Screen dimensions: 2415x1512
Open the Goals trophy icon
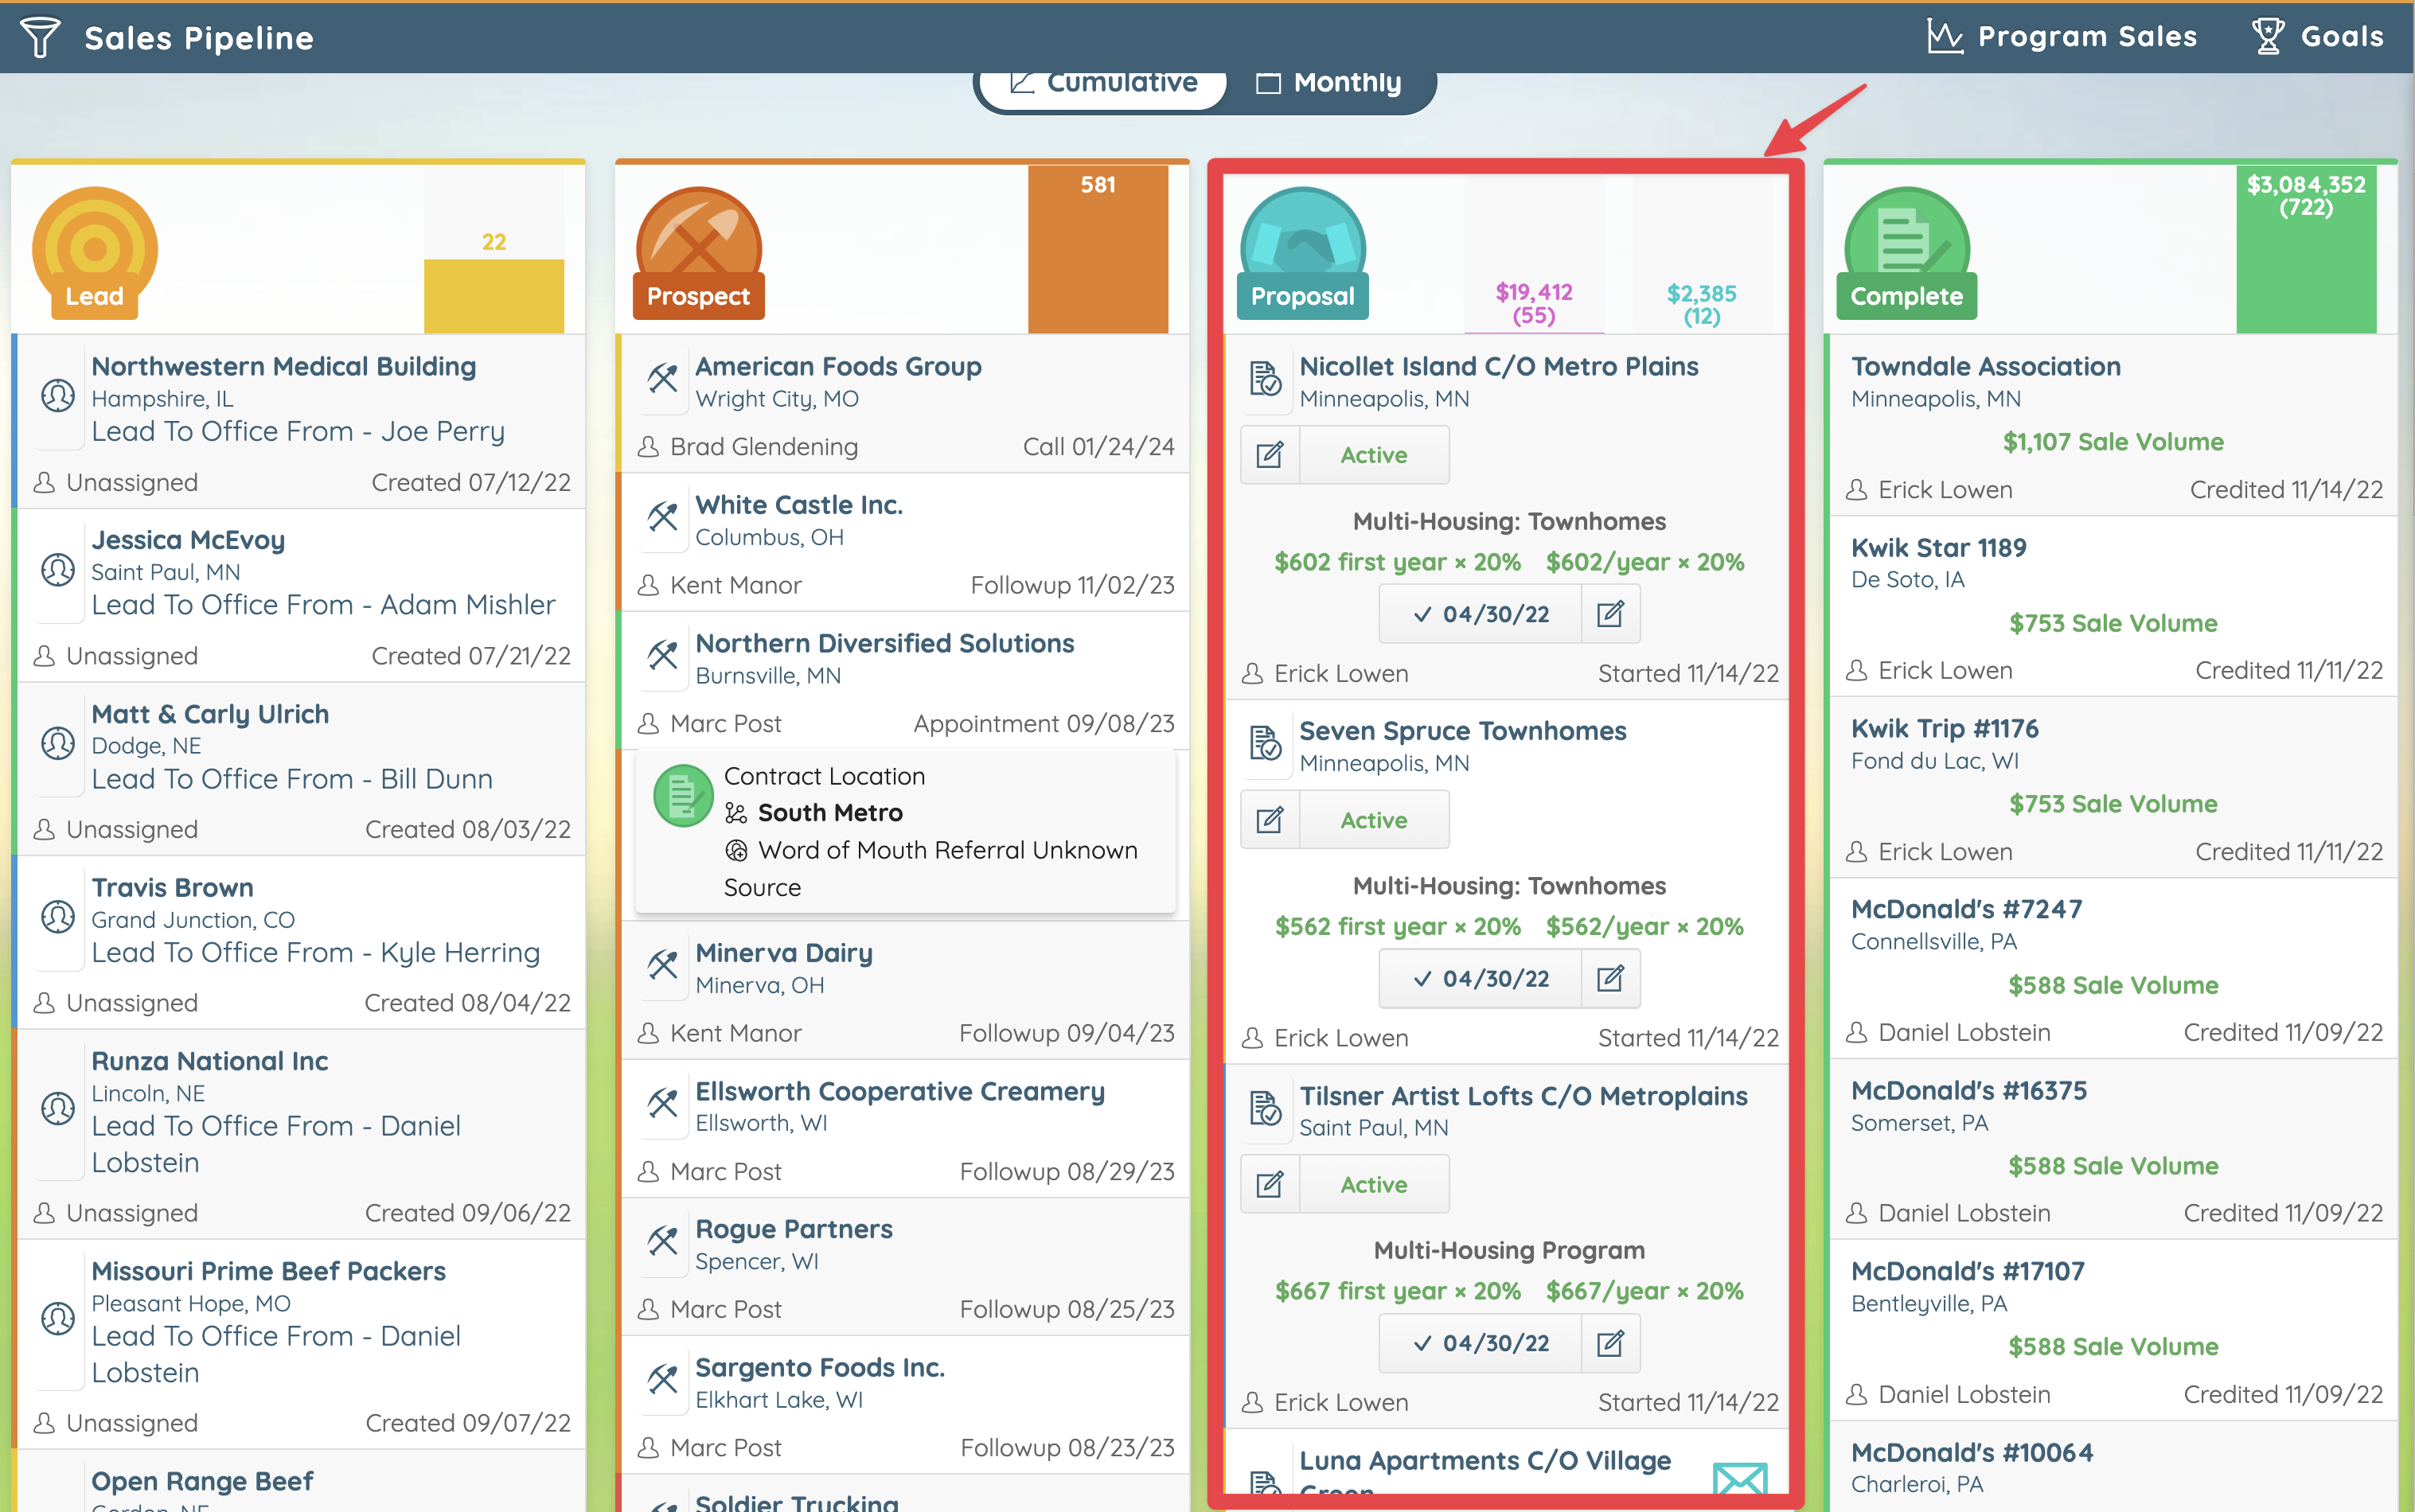click(x=2268, y=37)
